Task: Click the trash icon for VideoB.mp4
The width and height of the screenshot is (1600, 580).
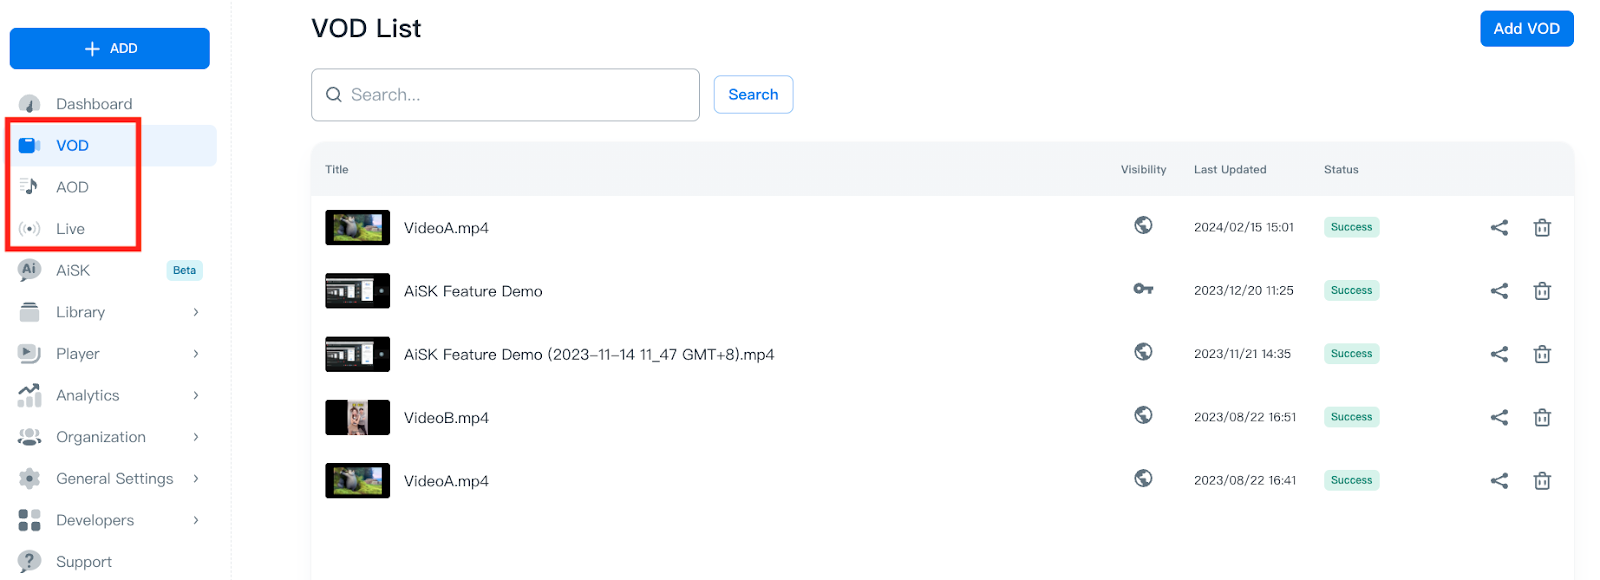Action: click(x=1542, y=418)
